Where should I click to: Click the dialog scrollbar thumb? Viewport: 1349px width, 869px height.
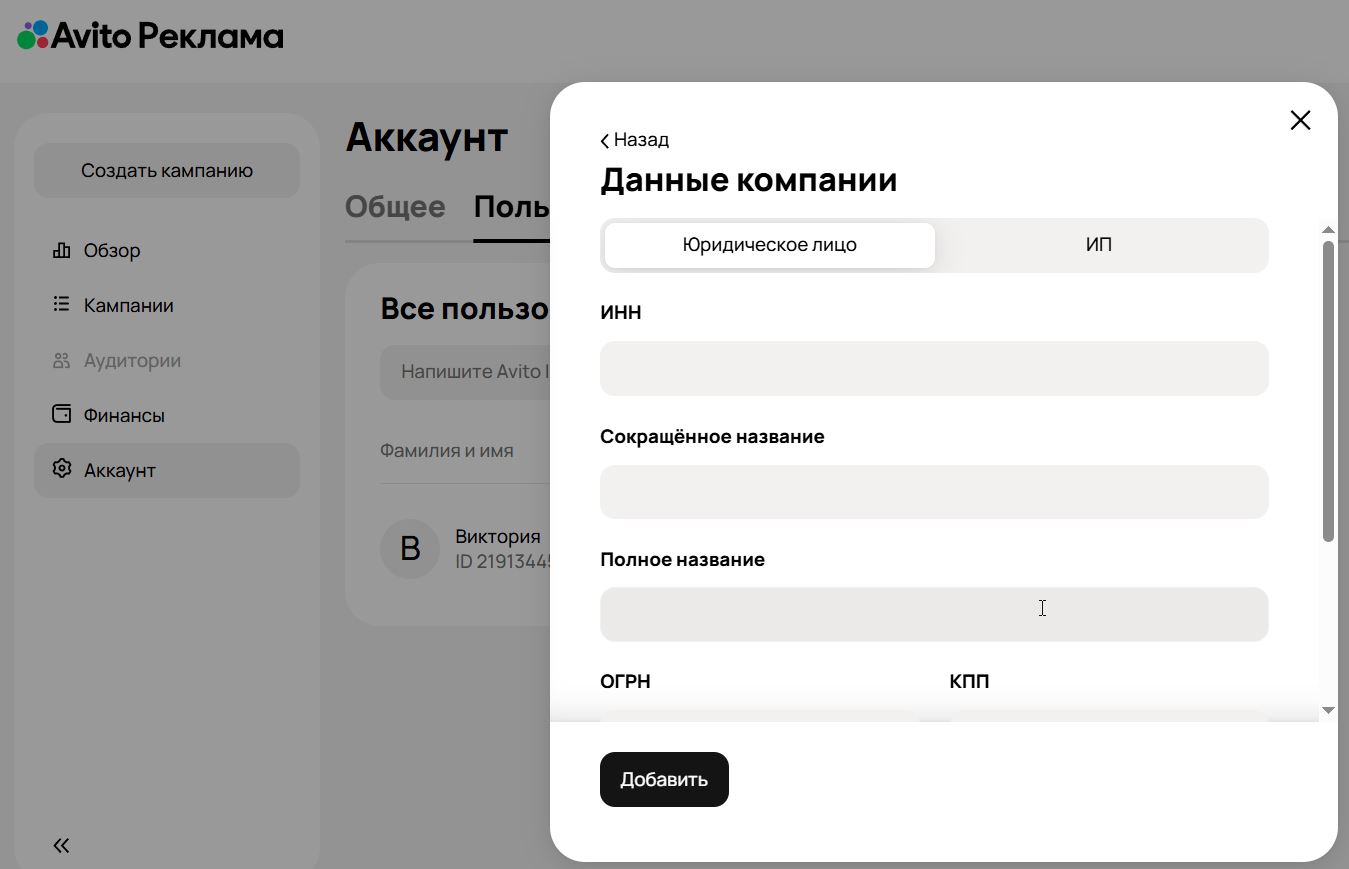pyautogui.click(x=1329, y=391)
